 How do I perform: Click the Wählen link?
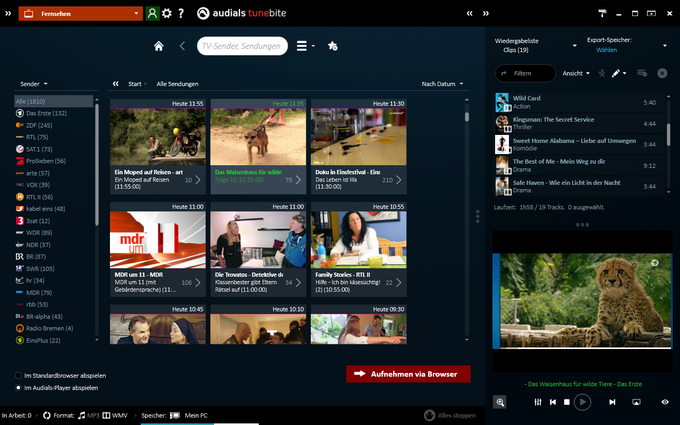click(x=606, y=50)
